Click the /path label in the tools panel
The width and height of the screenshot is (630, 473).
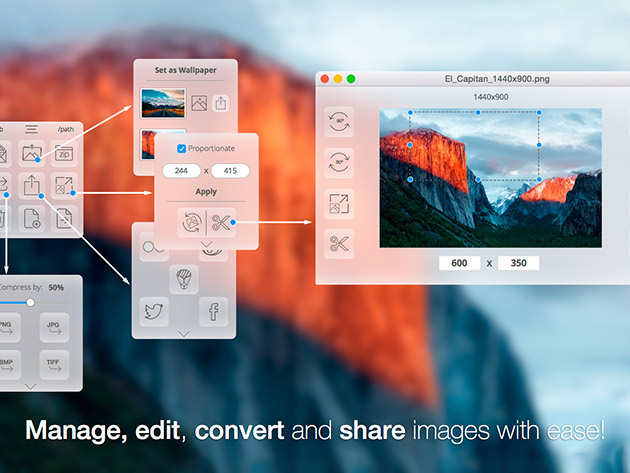point(65,129)
